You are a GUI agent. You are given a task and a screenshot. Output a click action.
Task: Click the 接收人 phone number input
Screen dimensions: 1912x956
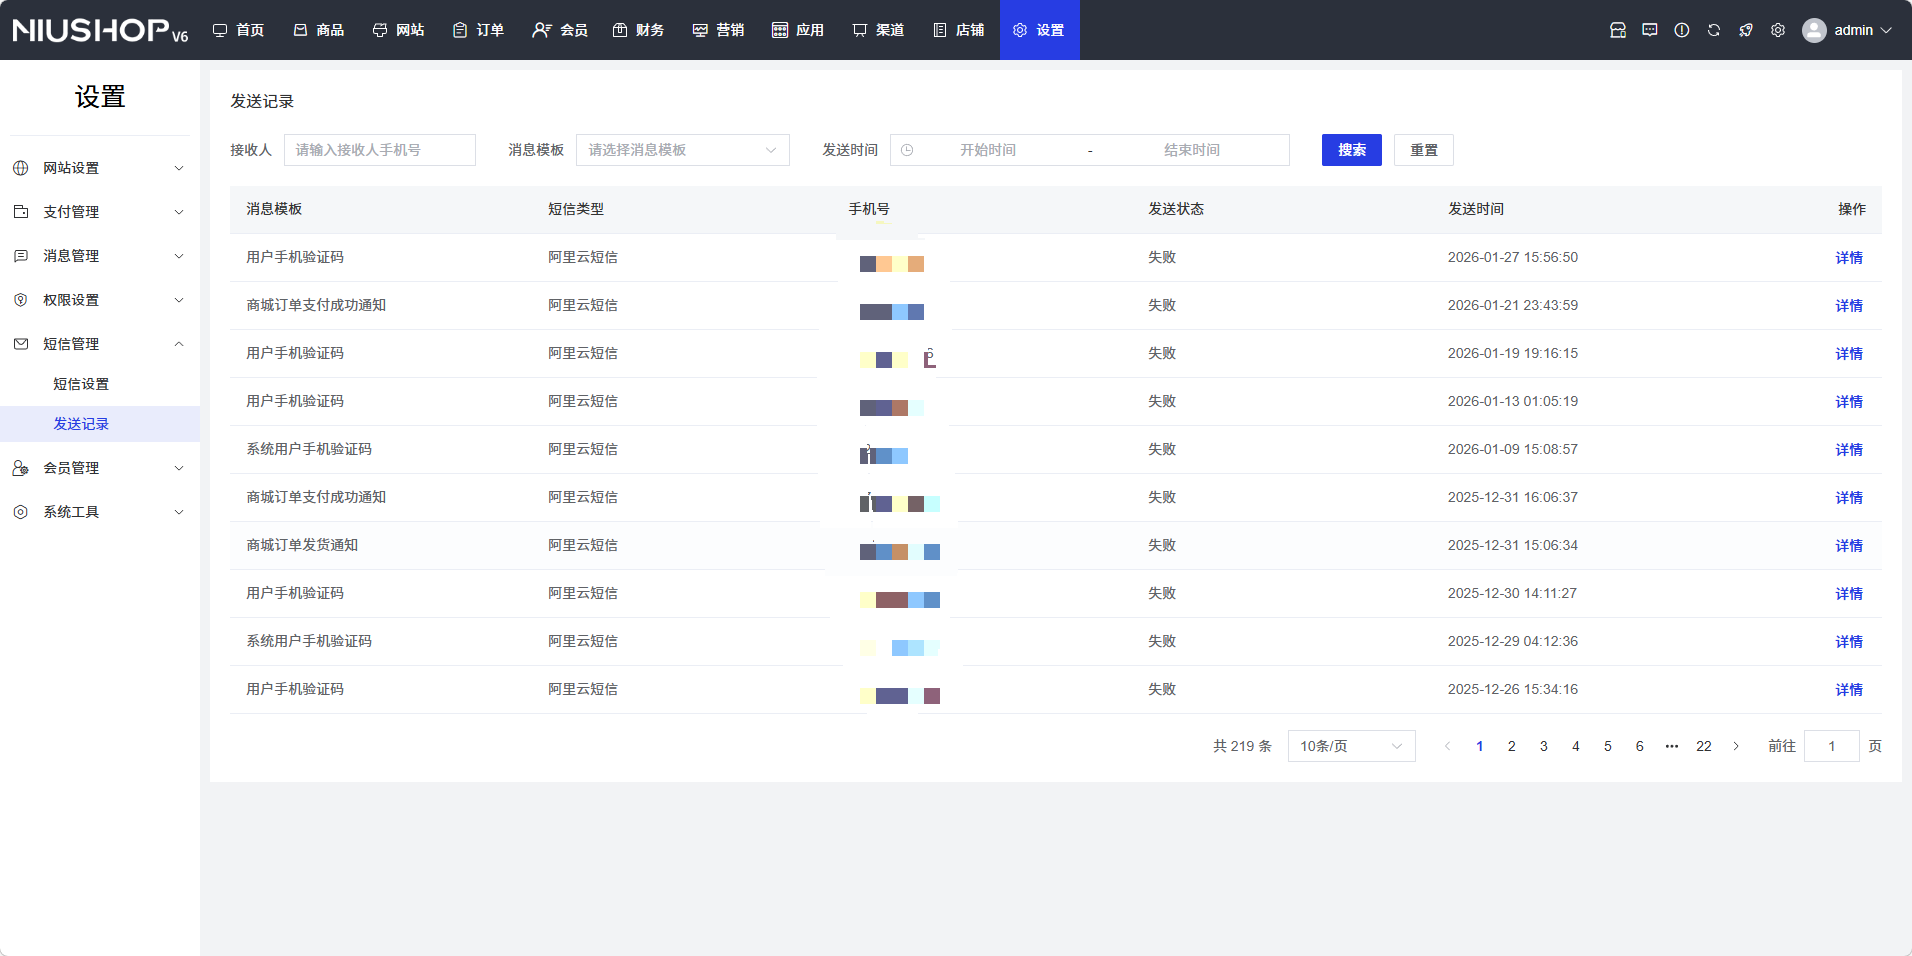pos(380,150)
